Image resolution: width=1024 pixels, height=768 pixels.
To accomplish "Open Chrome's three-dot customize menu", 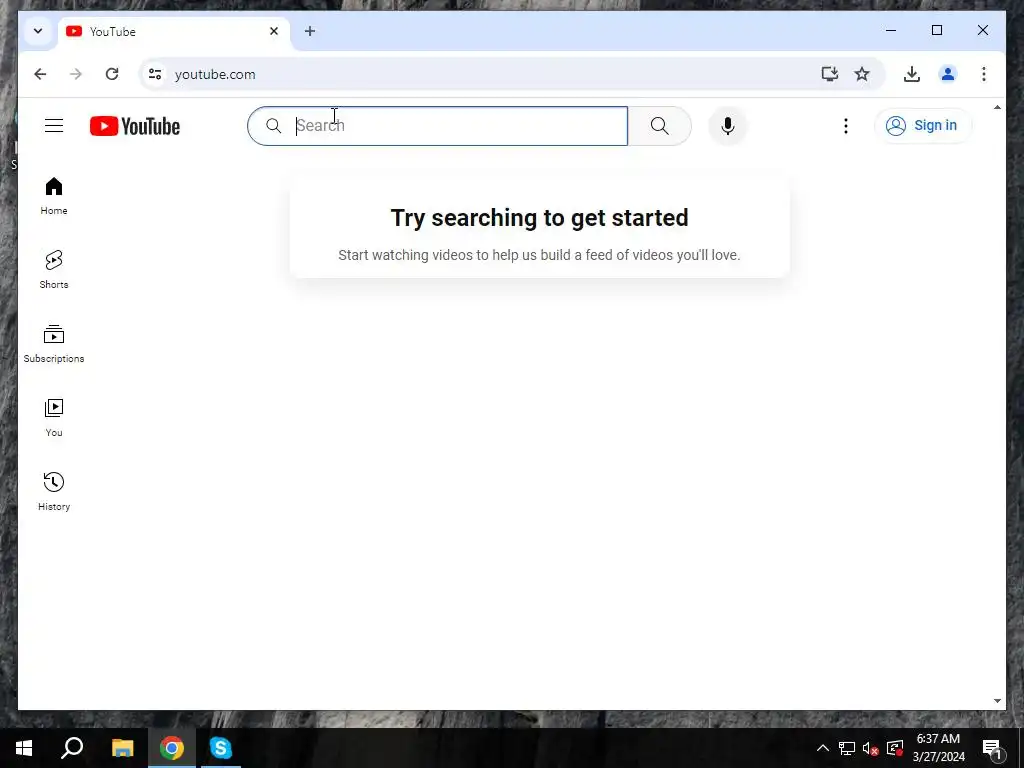I will coord(984,74).
